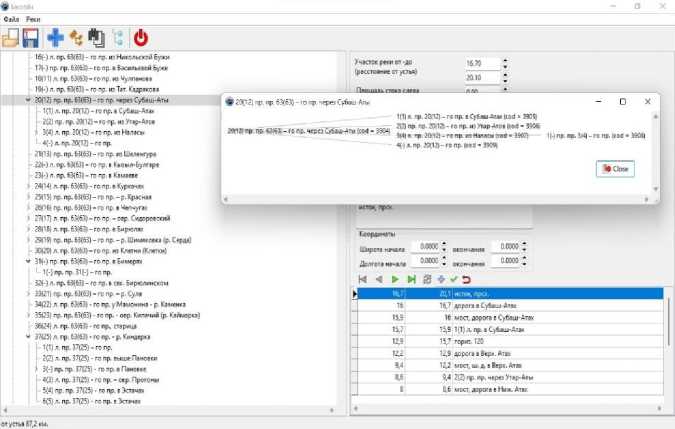Increase the Широта окончания value
The height and width of the screenshot is (429, 675).
tap(524, 244)
